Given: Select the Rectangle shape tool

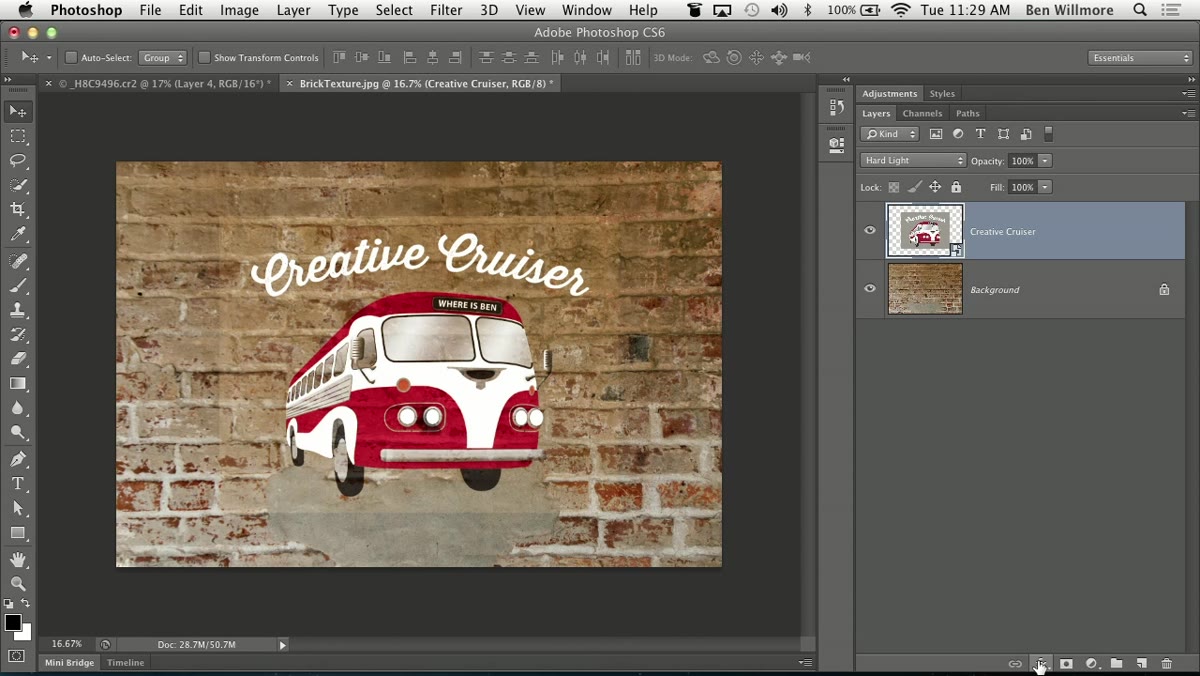Looking at the screenshot, I should point(18,533).
